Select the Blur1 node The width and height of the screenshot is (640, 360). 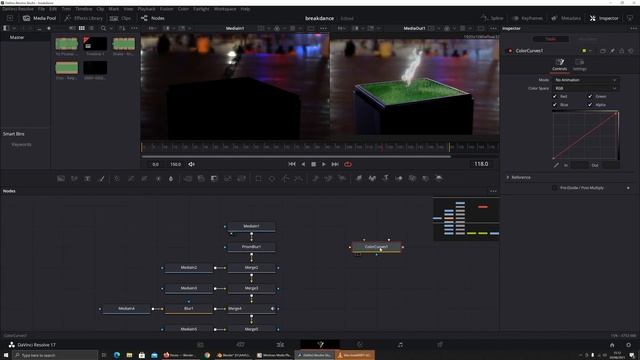point(189,309)
